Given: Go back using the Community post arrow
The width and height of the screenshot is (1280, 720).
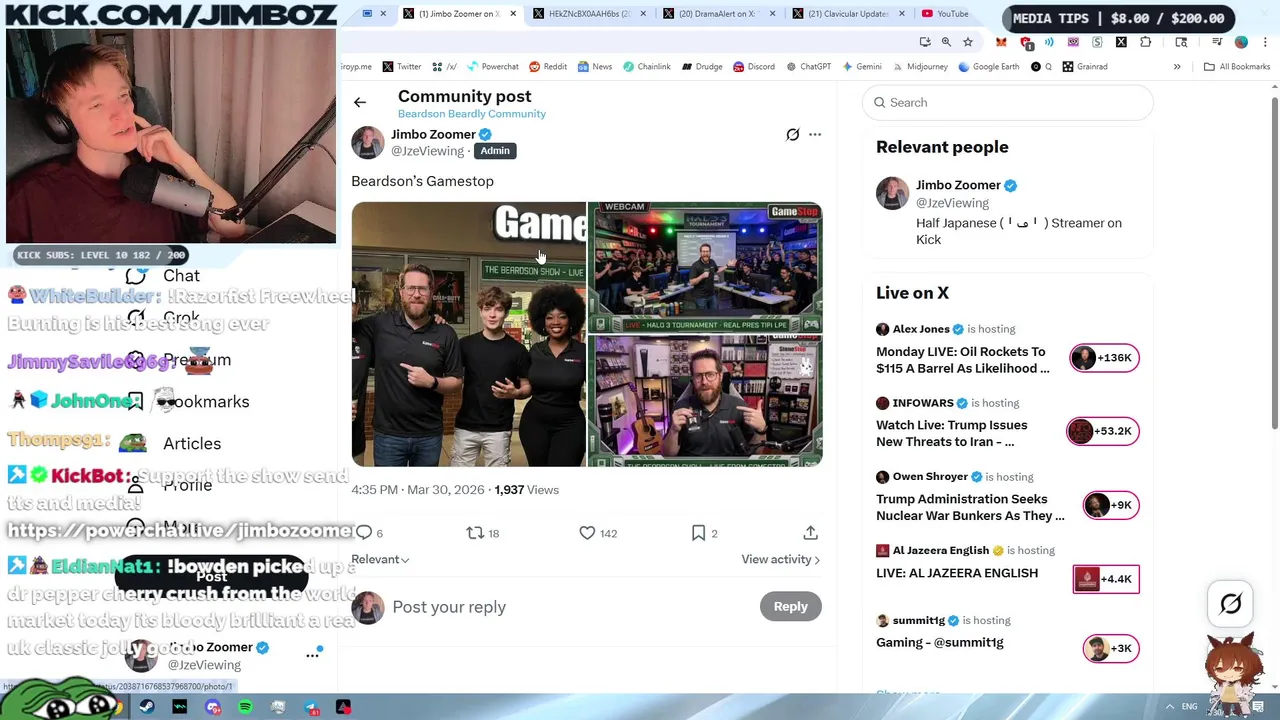Looking at the screenshot, I should [360, 102].
